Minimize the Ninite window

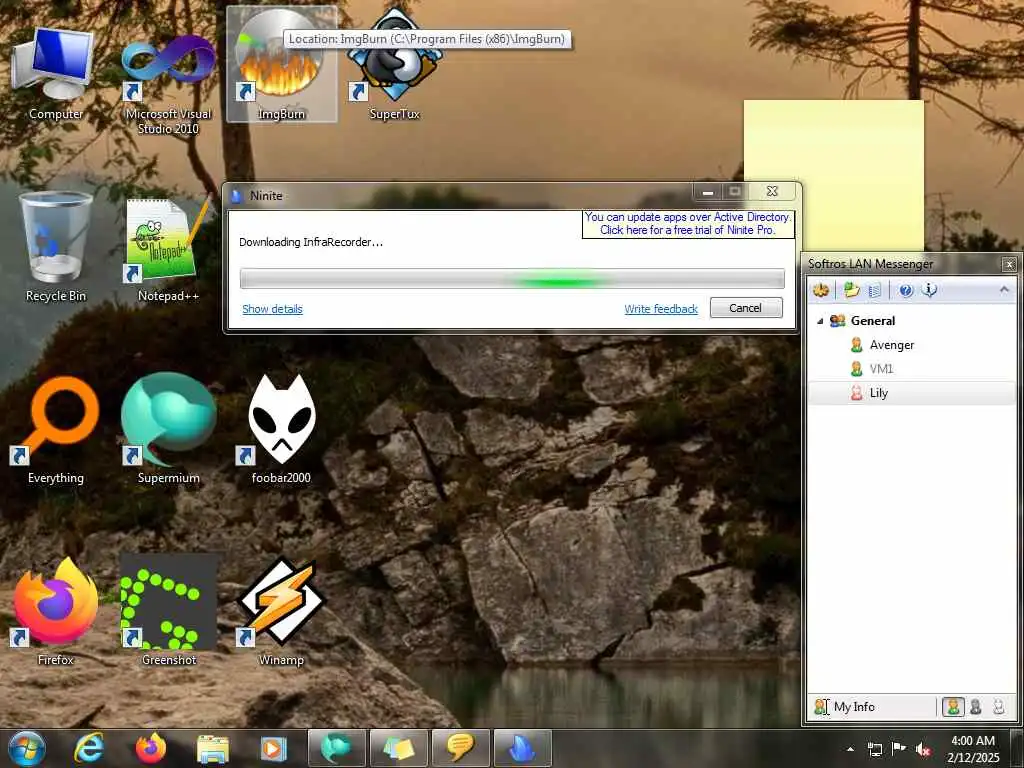coord(707,191)
